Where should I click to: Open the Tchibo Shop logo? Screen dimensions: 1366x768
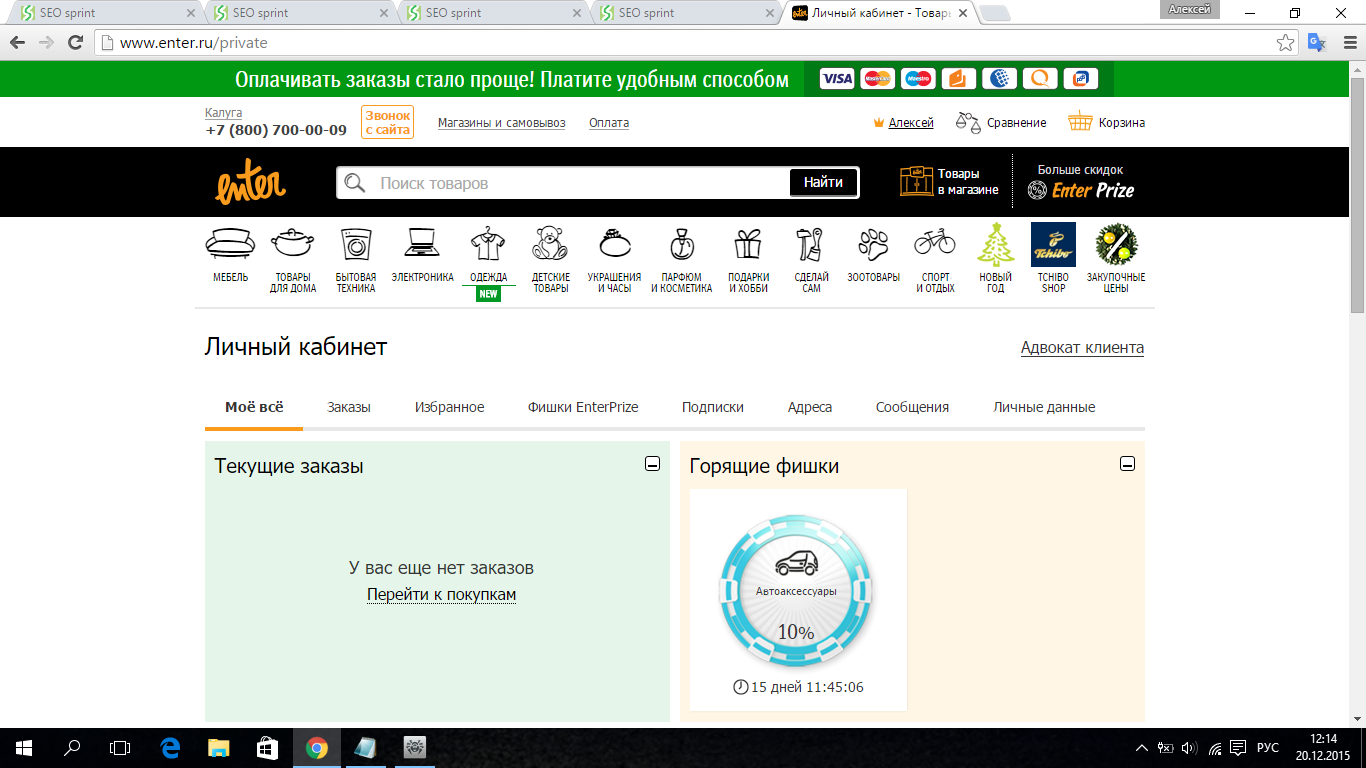(1053, 244)
